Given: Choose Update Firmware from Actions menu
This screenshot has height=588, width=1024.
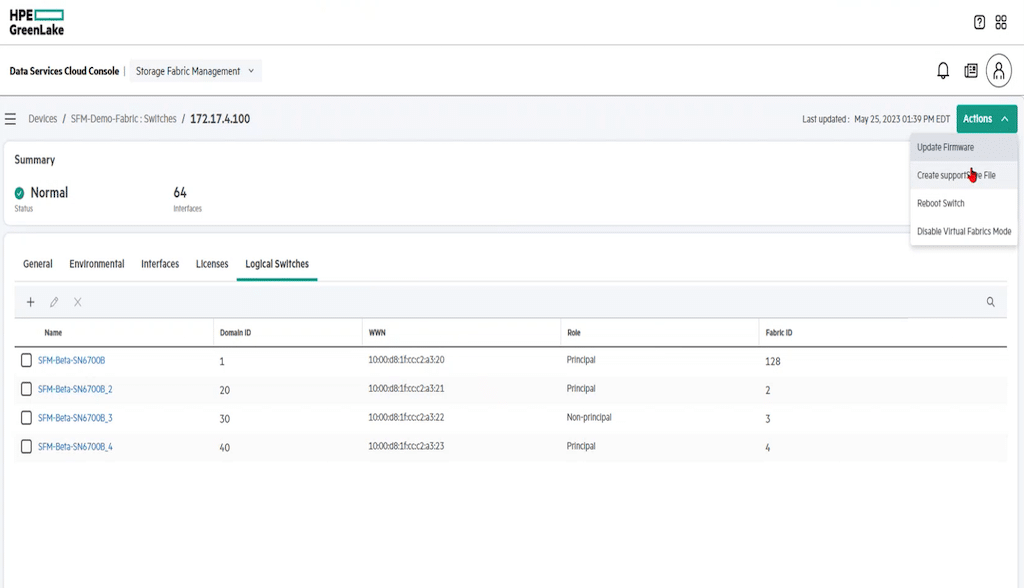Looking at the screenshot, I should coord(964,148).
